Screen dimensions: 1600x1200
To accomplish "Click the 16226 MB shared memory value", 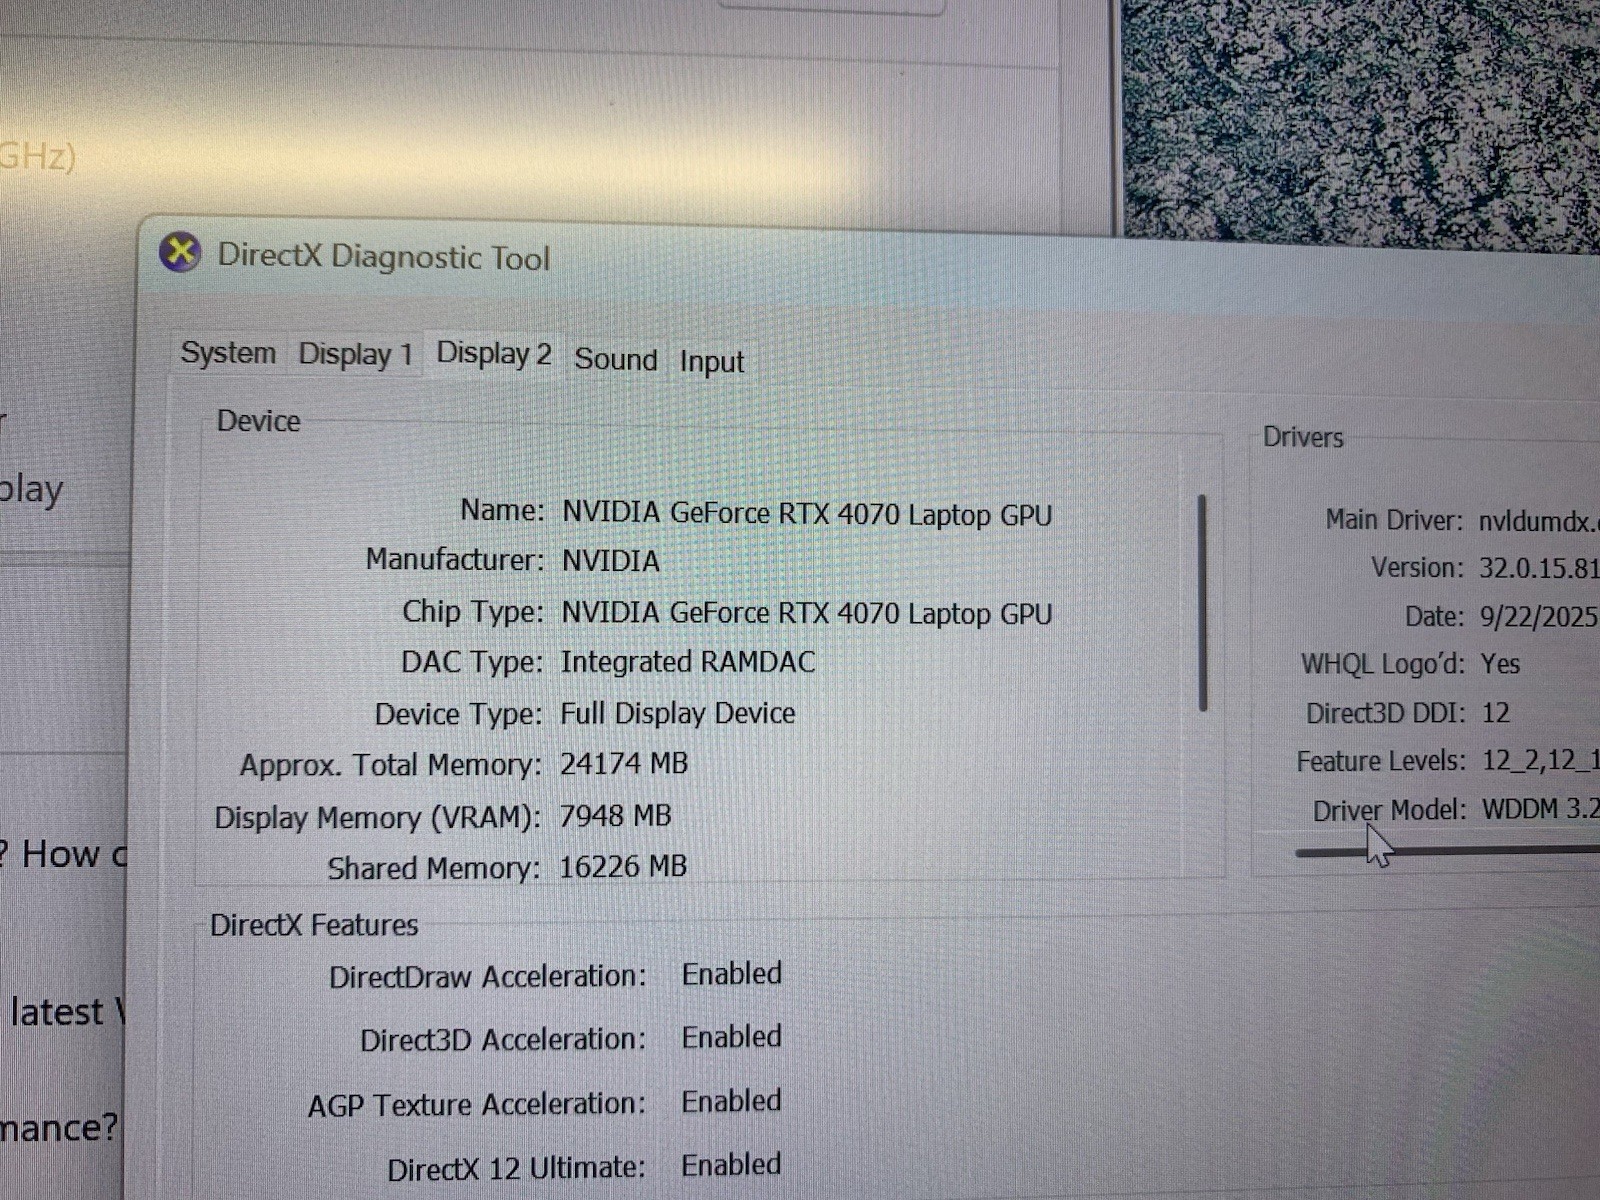I will pos(623,866).
